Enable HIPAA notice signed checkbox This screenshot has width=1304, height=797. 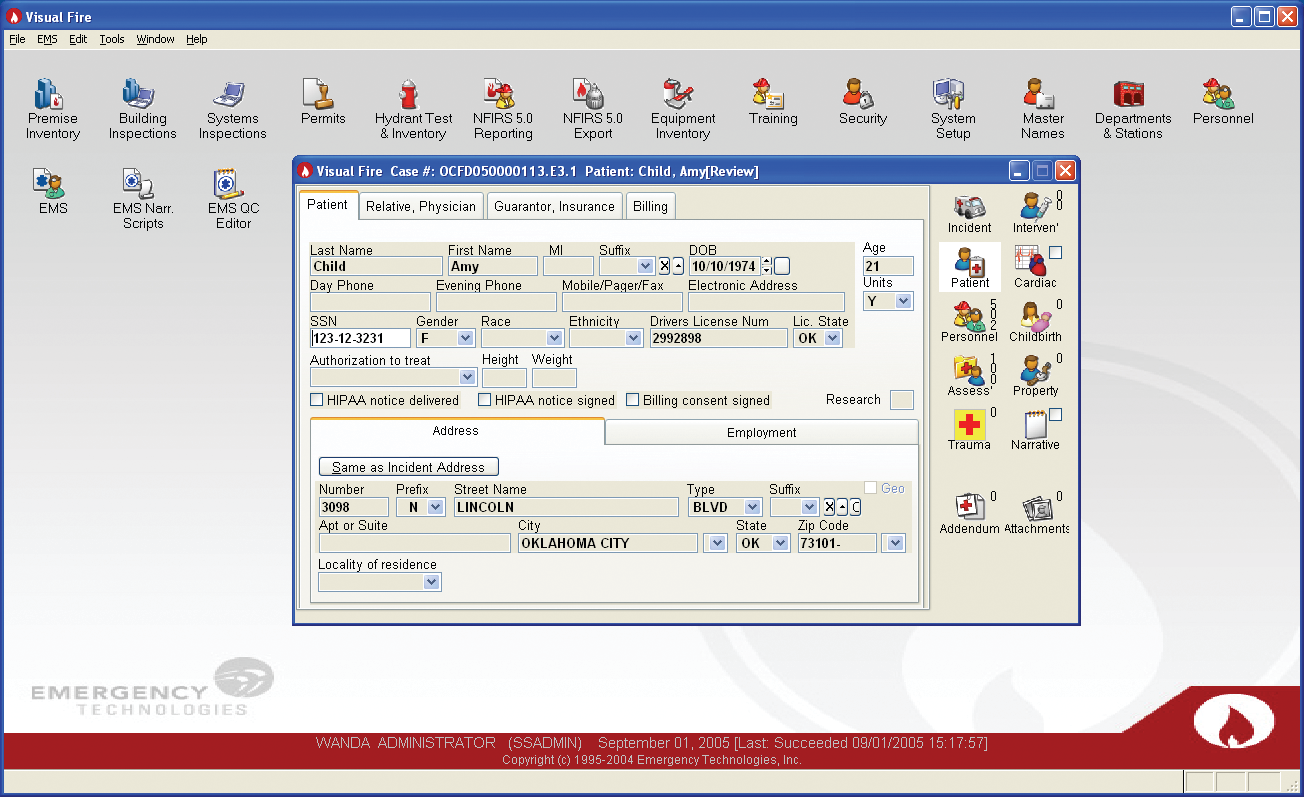pyautogui.click(x=485, y=400)
